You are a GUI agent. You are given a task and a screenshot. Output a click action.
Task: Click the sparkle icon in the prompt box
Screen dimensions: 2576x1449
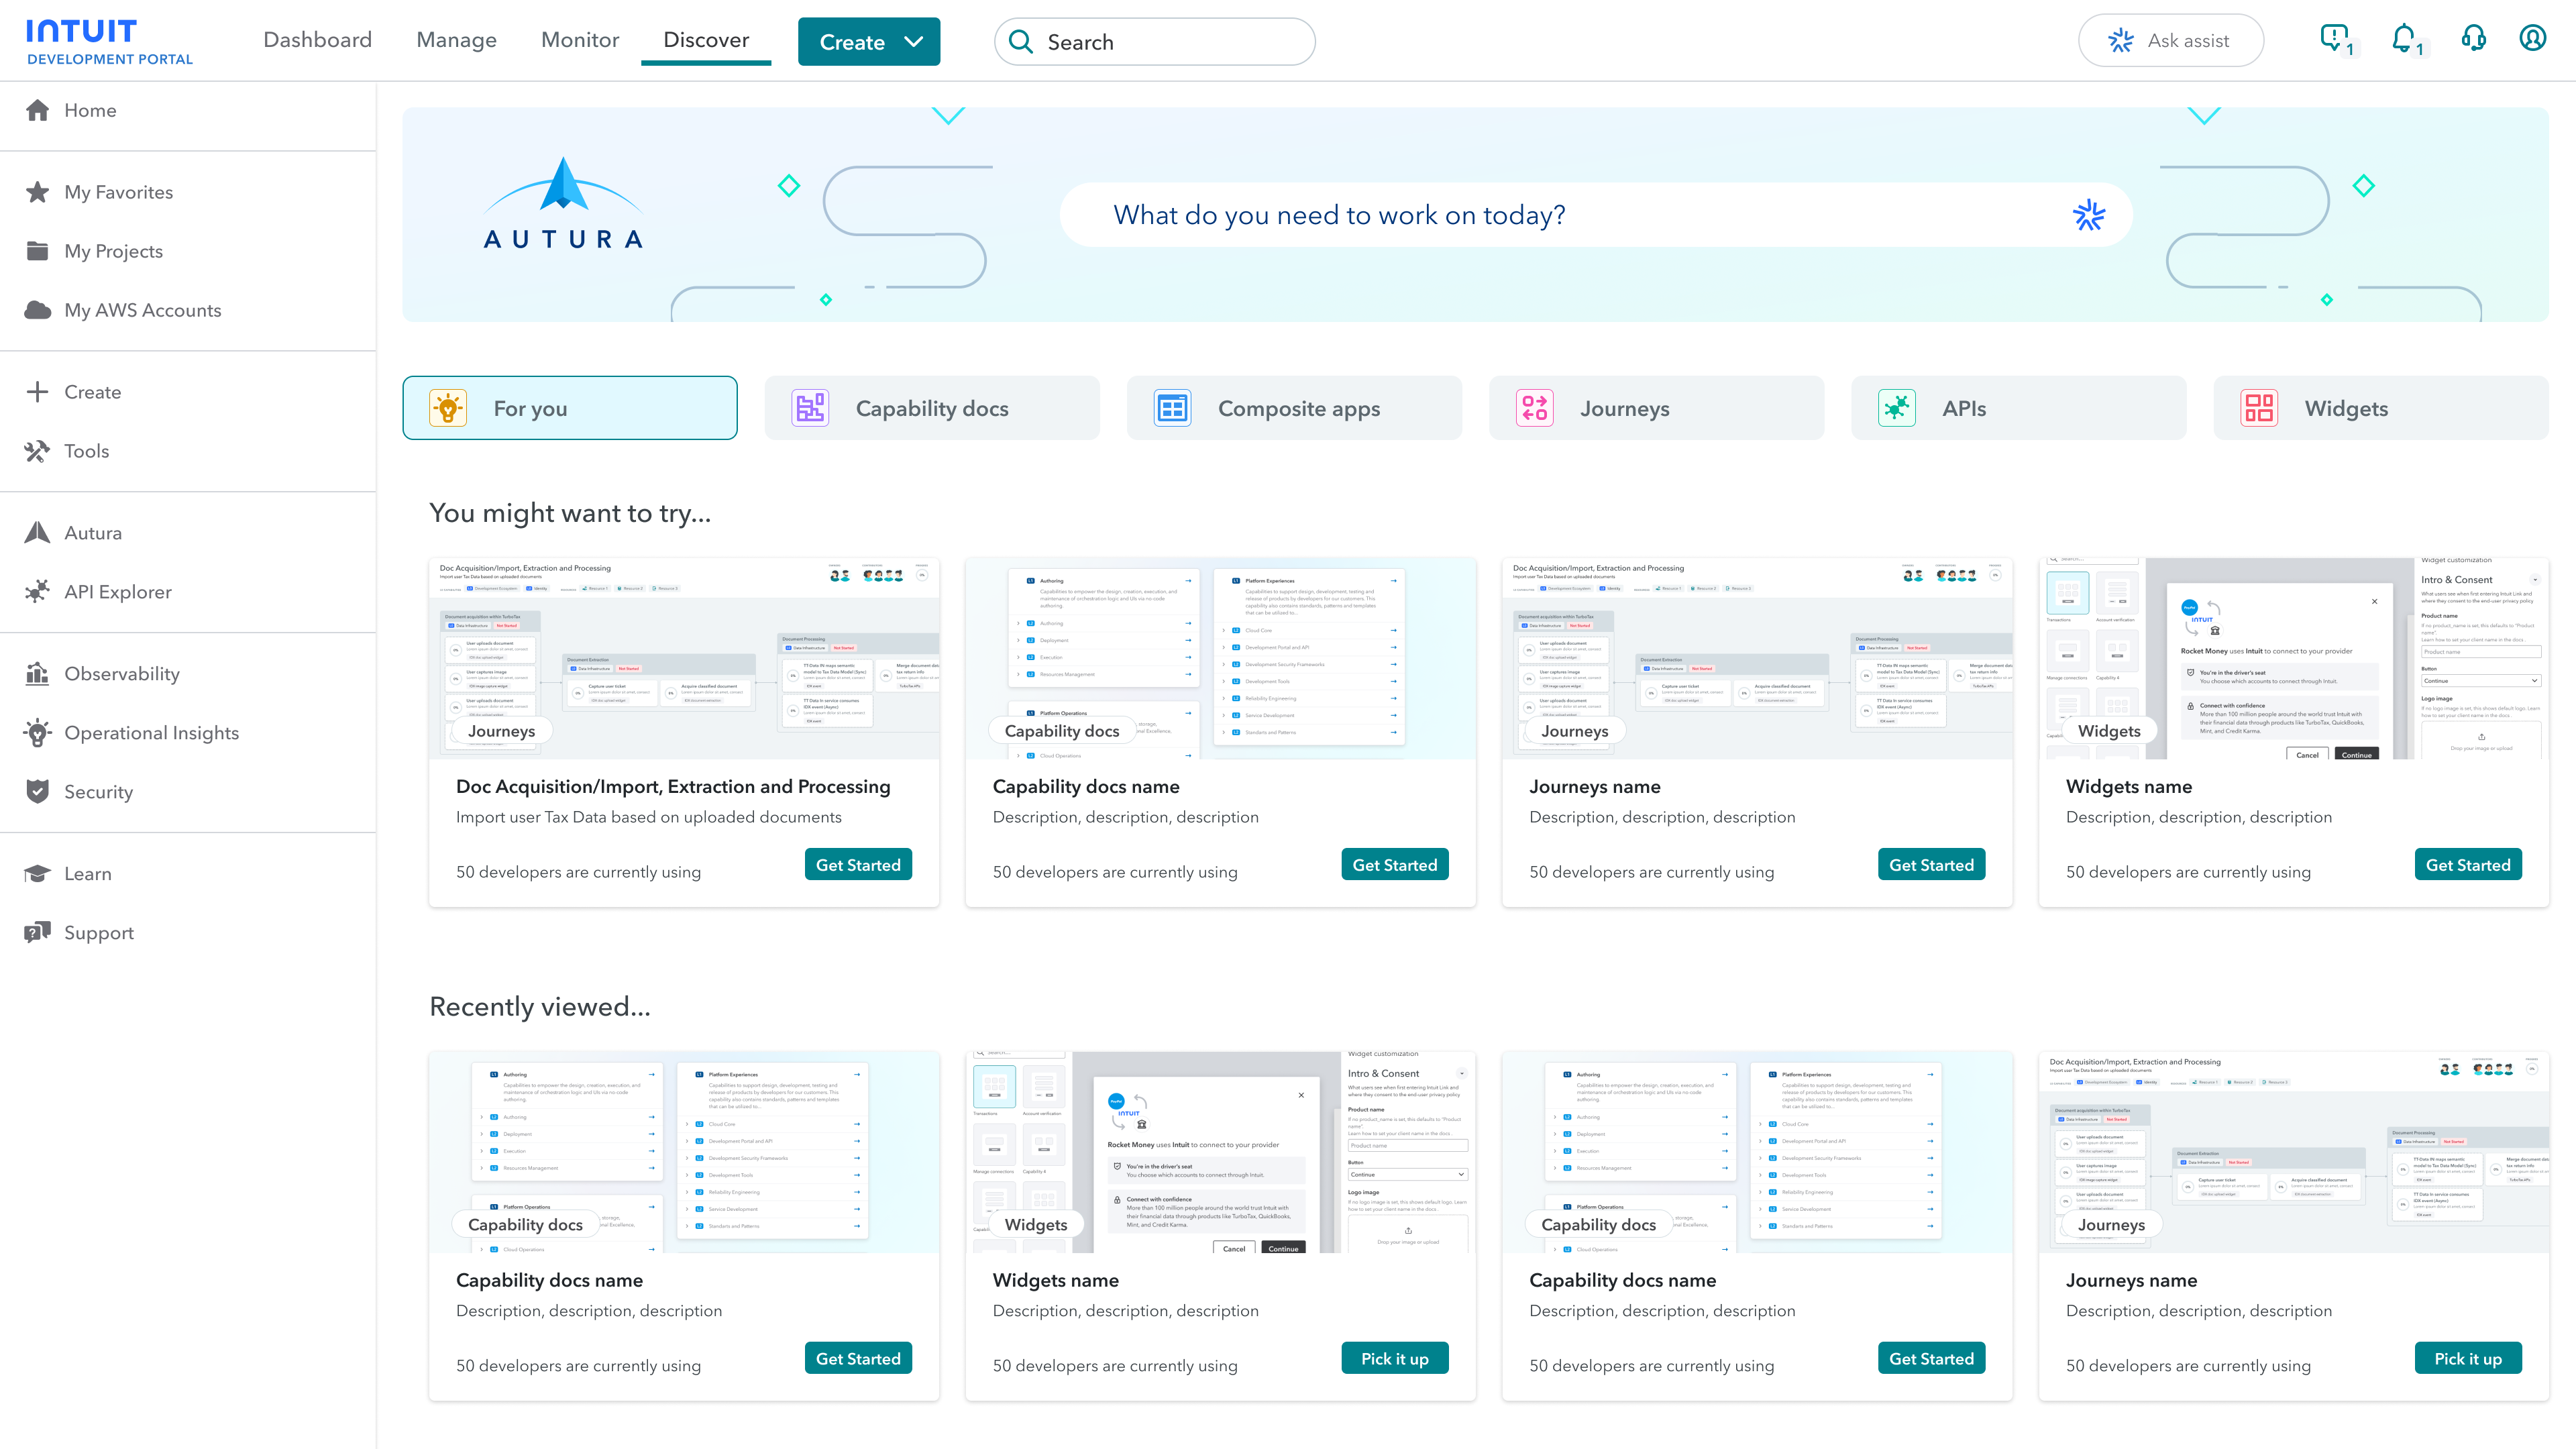click(2088, 215)
